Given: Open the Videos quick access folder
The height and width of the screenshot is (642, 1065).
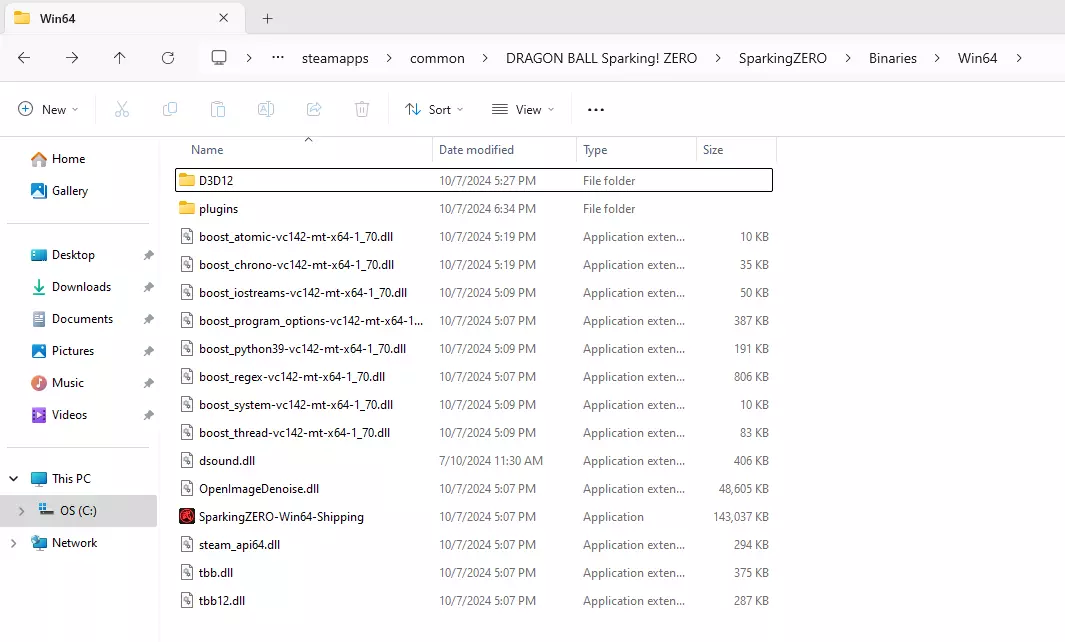Looking at the screenshot, I should 58,414.
